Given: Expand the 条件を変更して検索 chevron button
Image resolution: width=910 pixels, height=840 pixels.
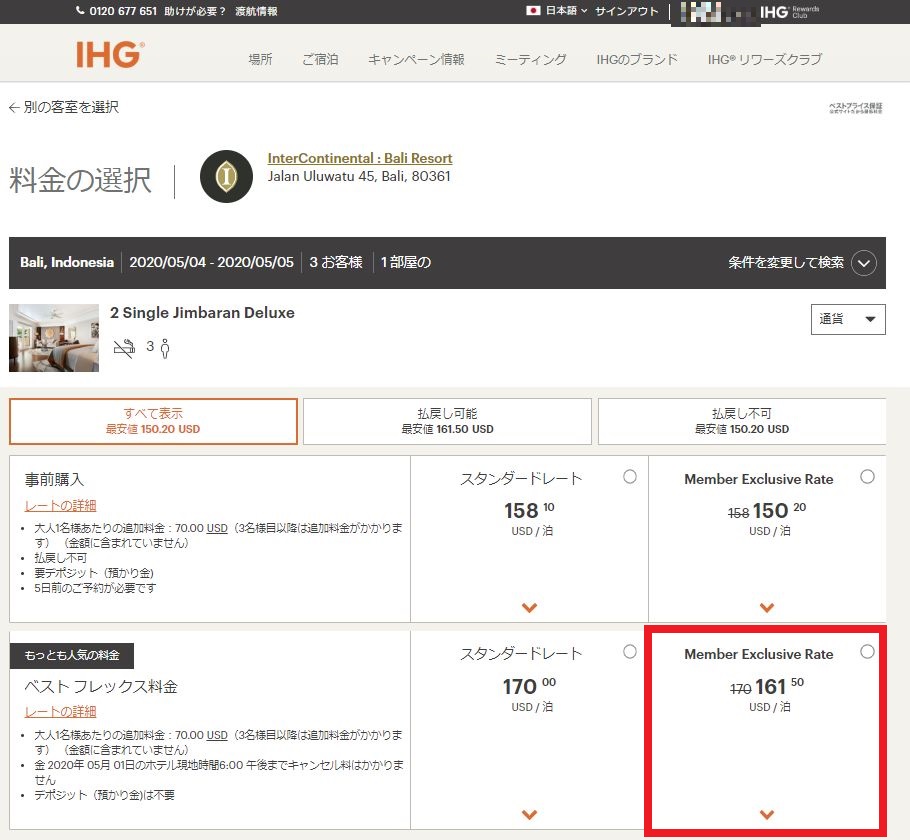Looking at the screenshot, I should [x=864, y=263].
